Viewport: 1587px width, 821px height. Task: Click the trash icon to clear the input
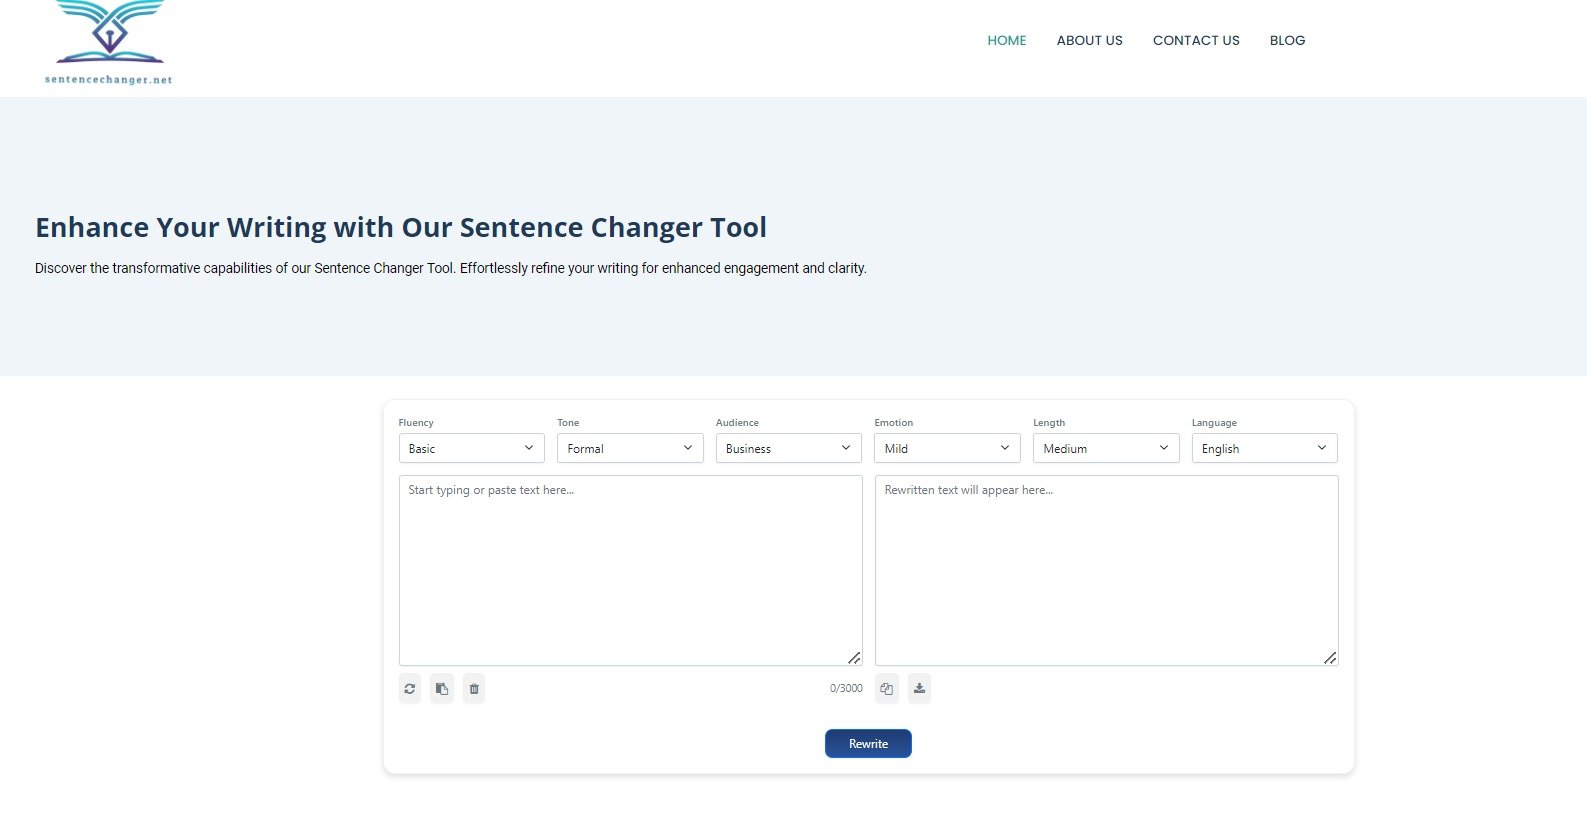click(474, 689)
